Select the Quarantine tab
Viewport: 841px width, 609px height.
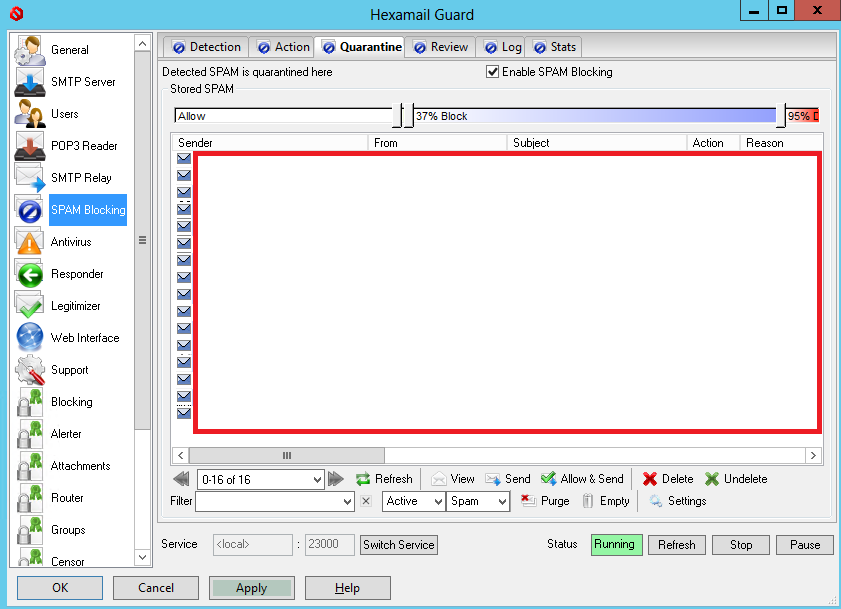(362, 47)
